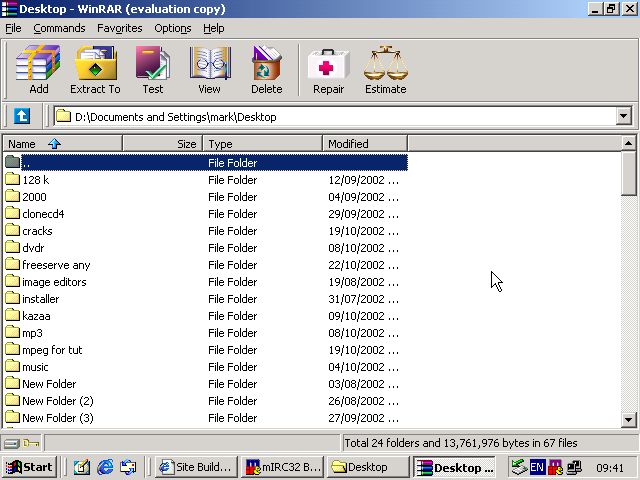Click the mIRC tray icon
This screenshot has width=640, height=480.
click(556, 467)
